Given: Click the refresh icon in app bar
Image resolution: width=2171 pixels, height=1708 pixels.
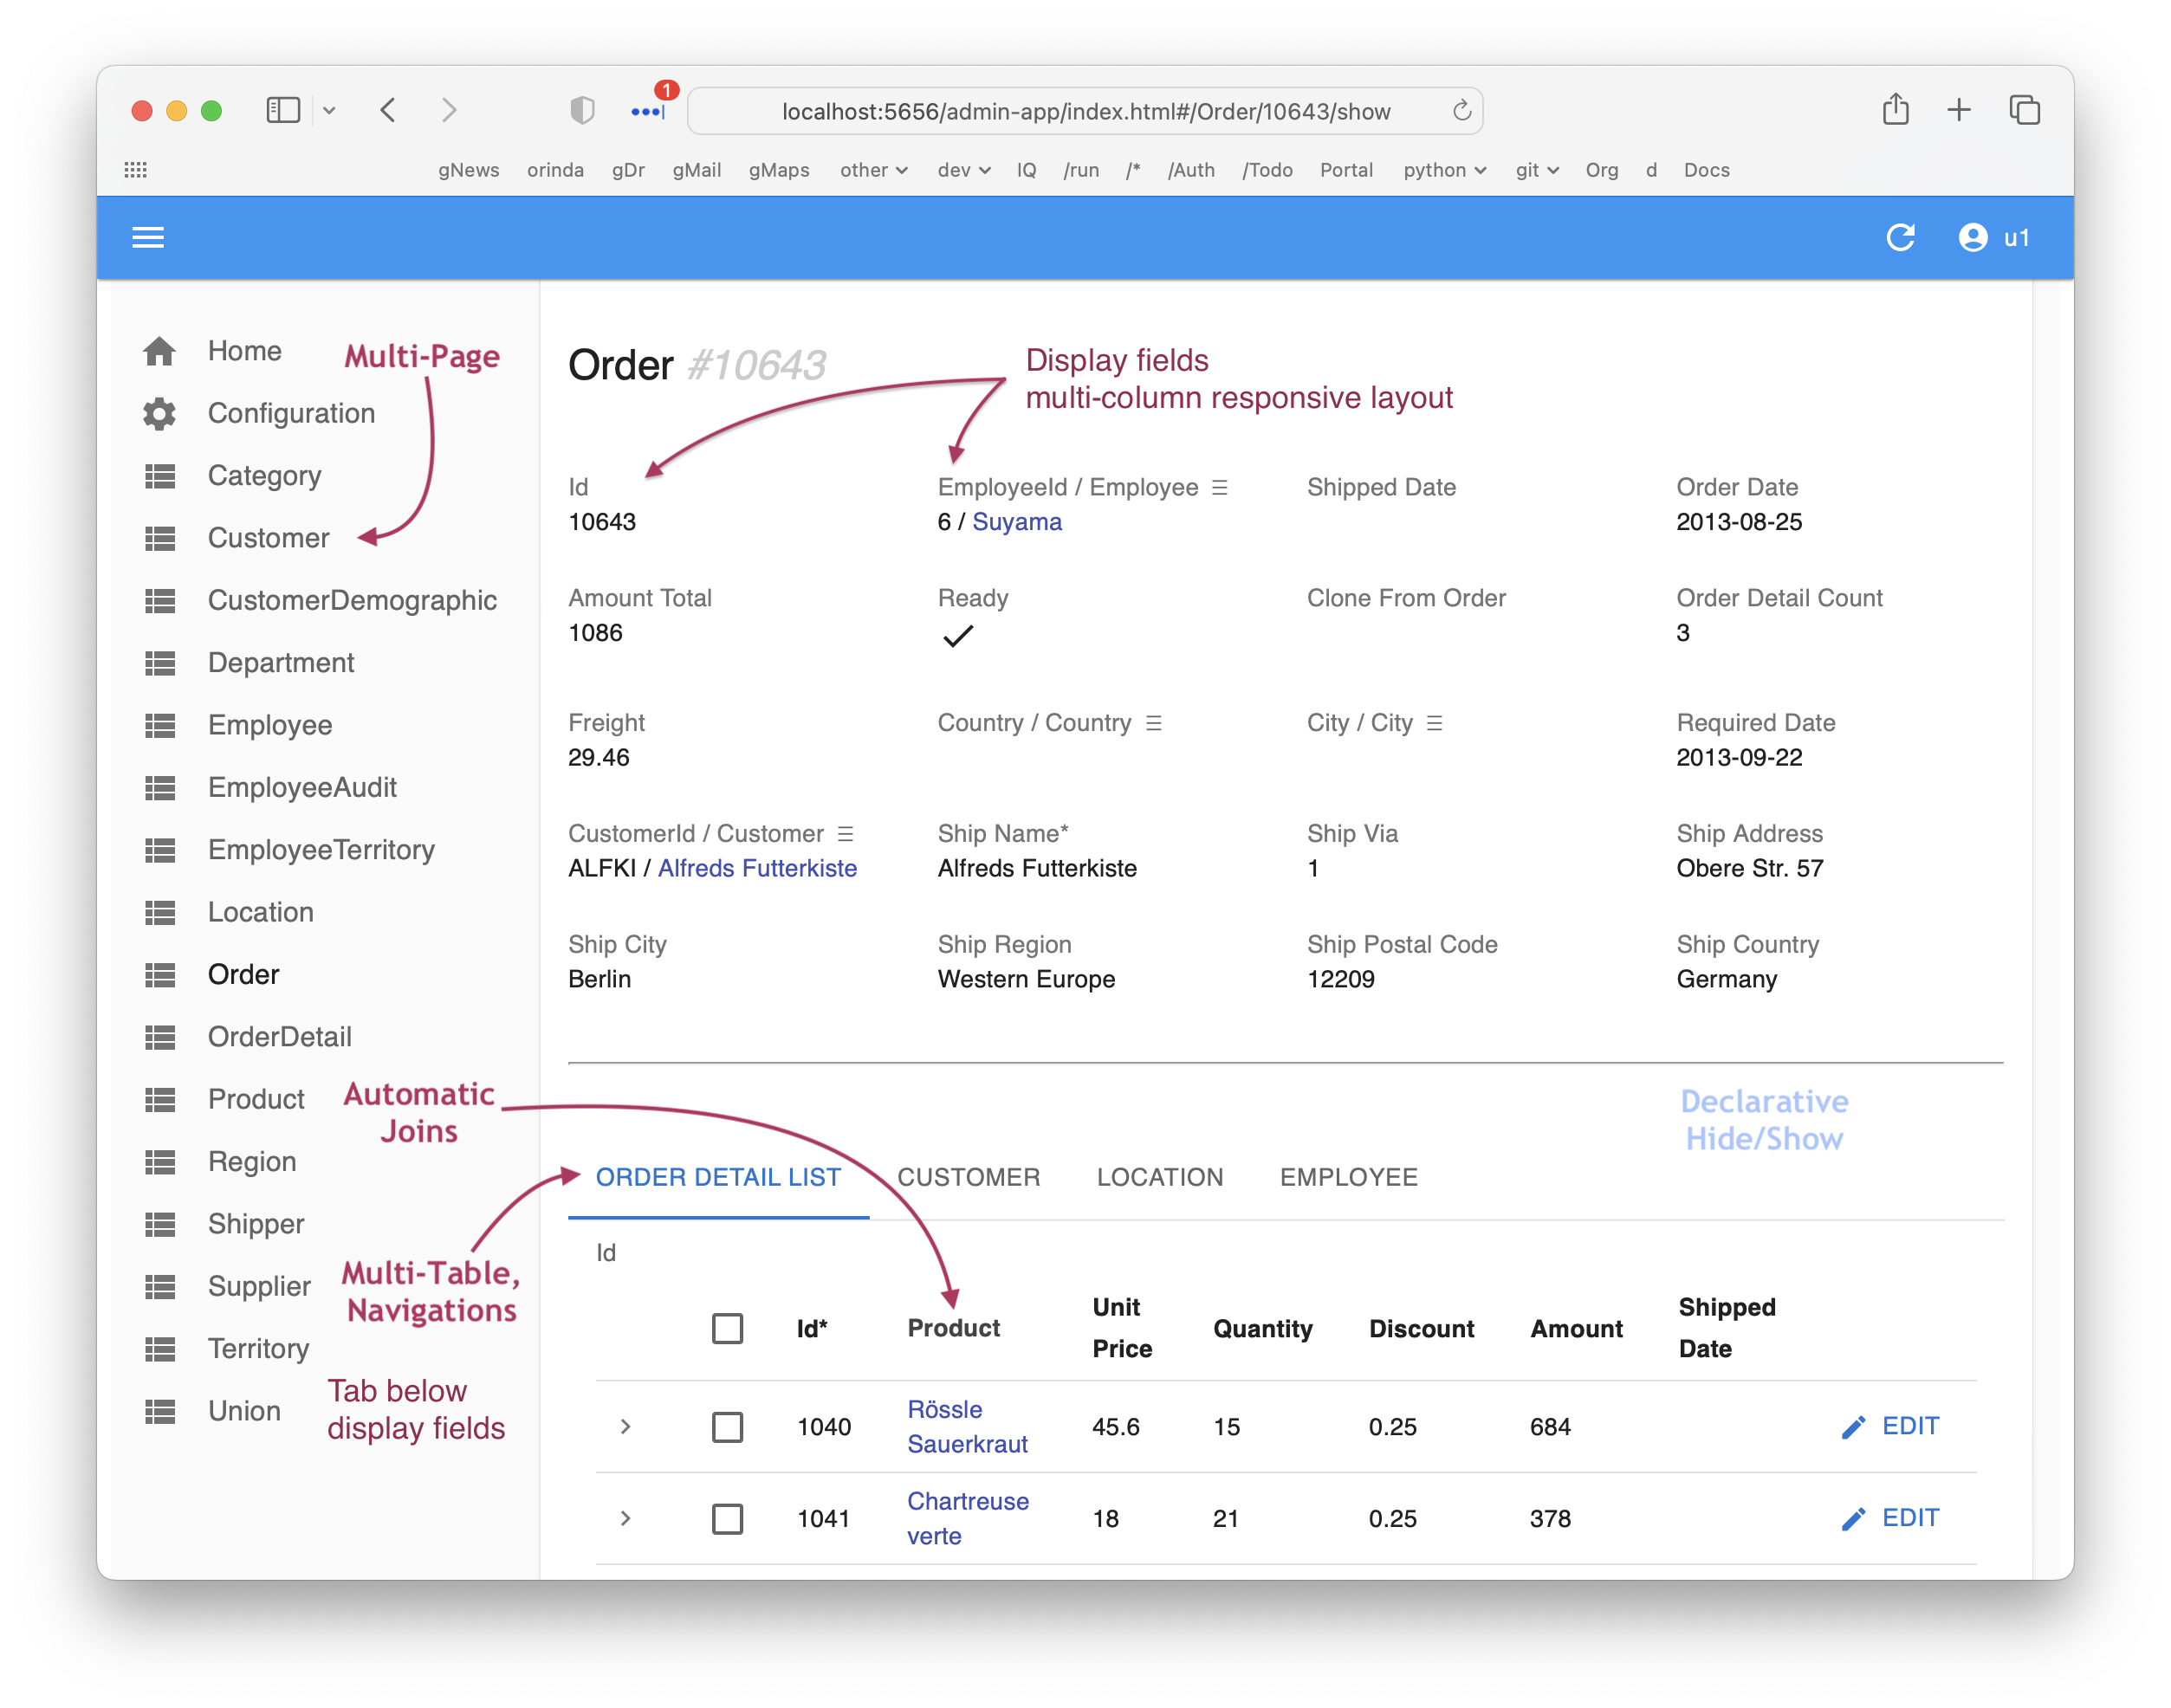Looking at the screenshot, I should click(x=1899, y=237).
